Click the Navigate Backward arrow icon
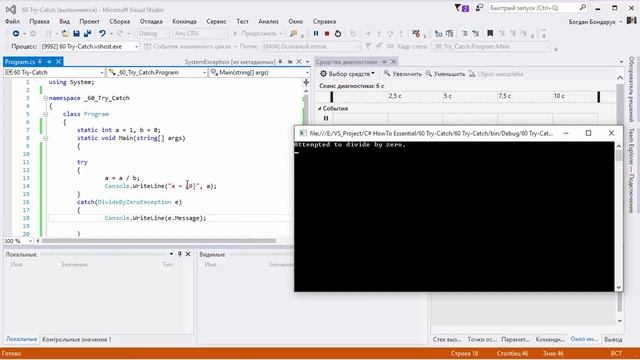This screenshot has width=640, height=360. [x=16, y=33]
